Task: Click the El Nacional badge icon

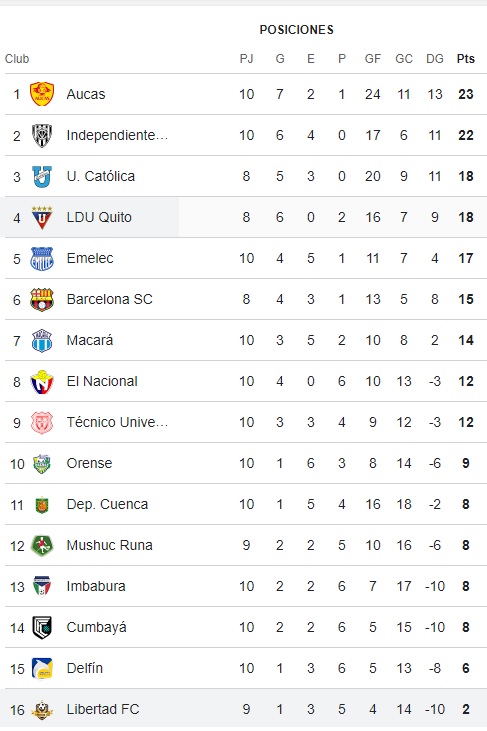Action: [x=42, y=381]
